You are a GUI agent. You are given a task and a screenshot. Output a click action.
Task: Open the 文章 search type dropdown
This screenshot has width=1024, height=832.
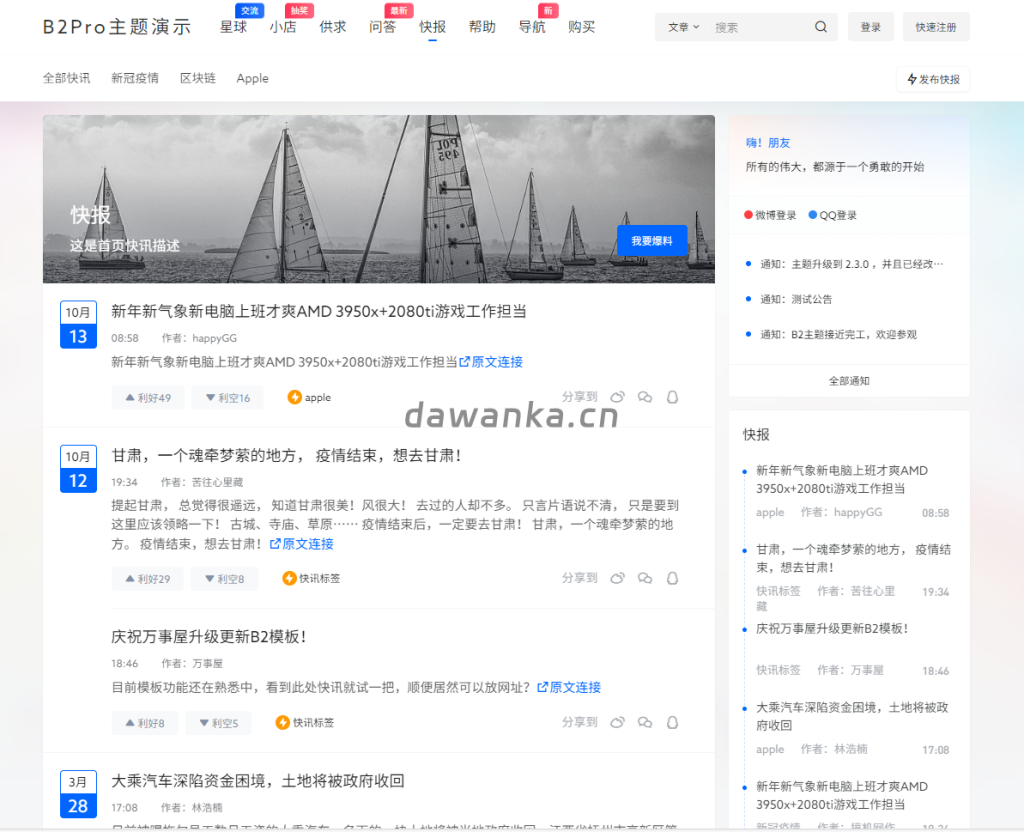click(683, 27)
